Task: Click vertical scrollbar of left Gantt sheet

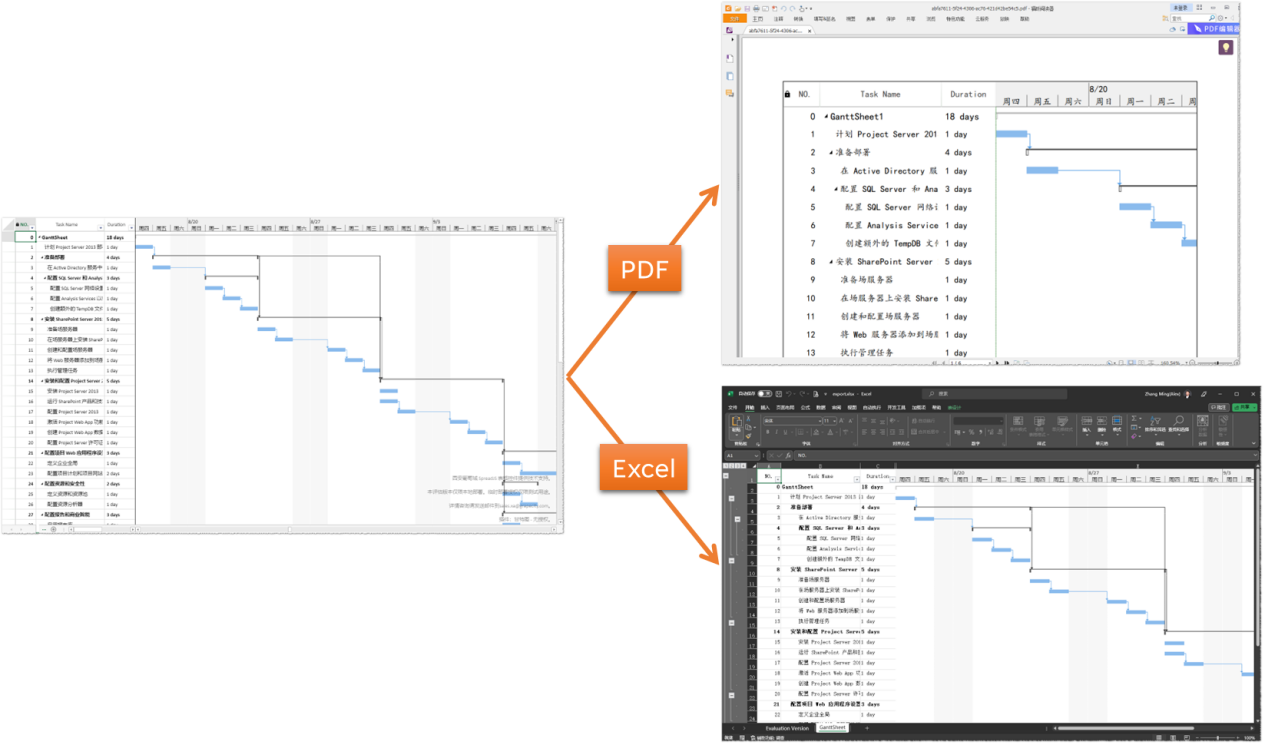Action: (561, 370)
